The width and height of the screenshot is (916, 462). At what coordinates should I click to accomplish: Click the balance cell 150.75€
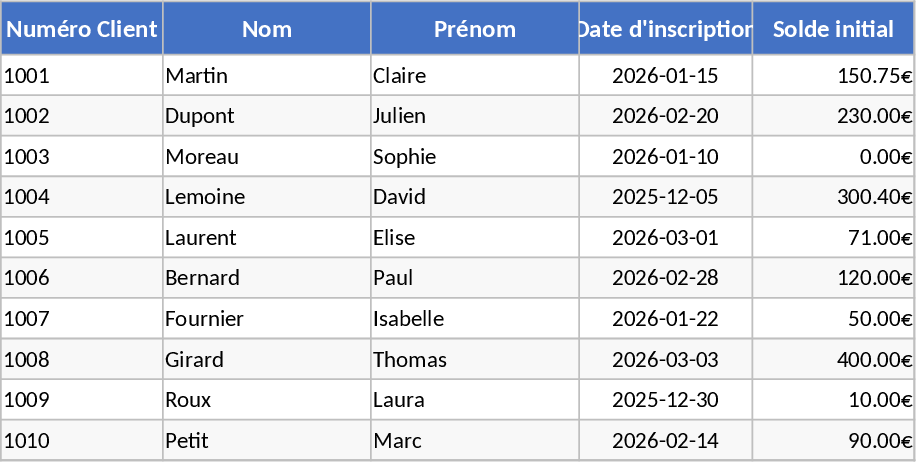tap(833, 76)
